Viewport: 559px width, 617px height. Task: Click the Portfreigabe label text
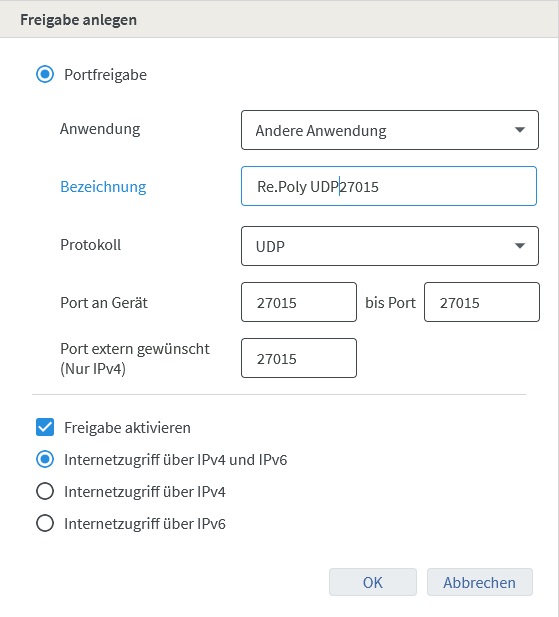[x=105, y=75]
